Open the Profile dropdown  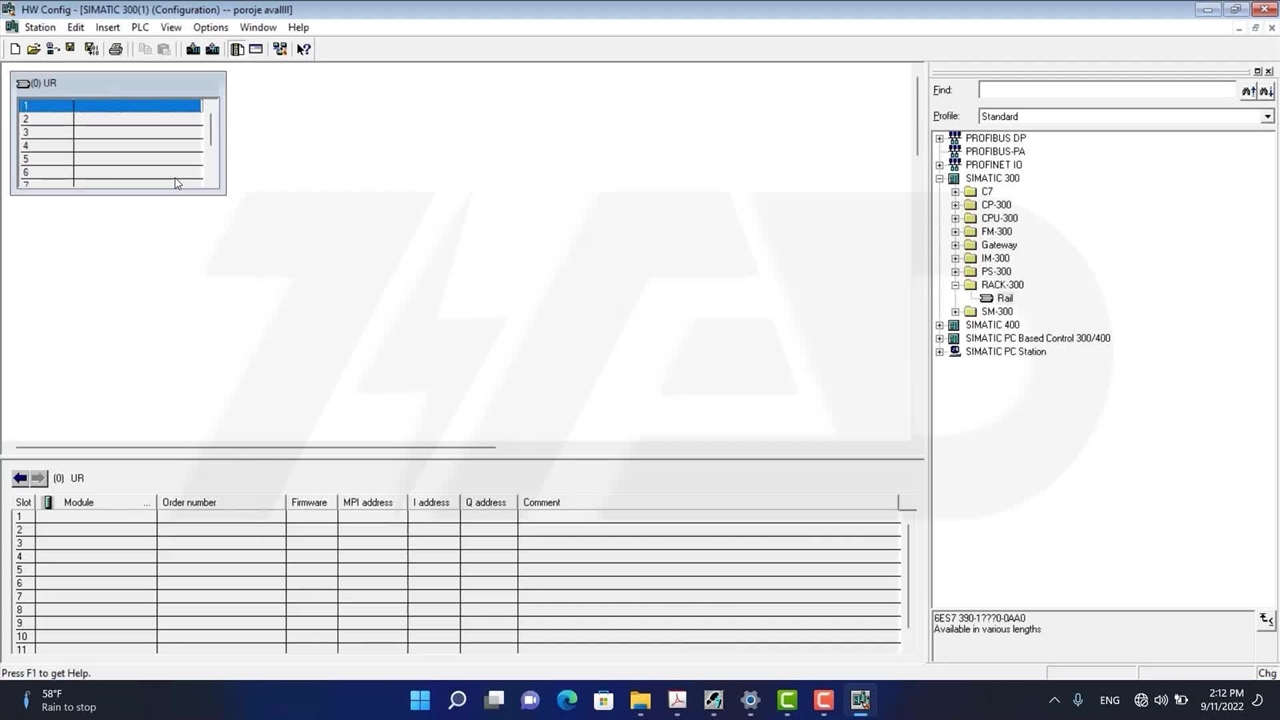(x=1267, y=117)
